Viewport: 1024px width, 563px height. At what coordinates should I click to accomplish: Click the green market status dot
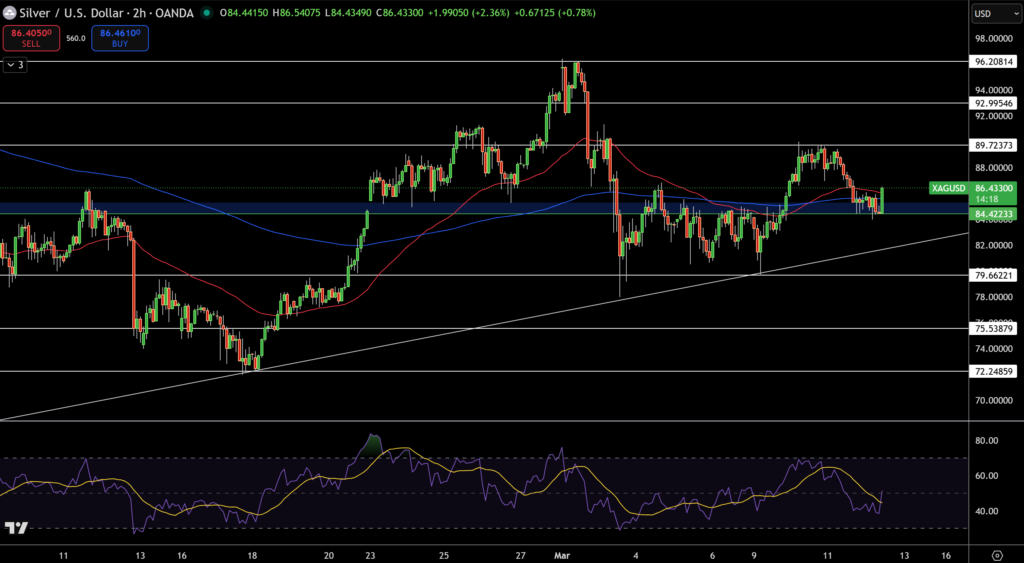point(206,13)
